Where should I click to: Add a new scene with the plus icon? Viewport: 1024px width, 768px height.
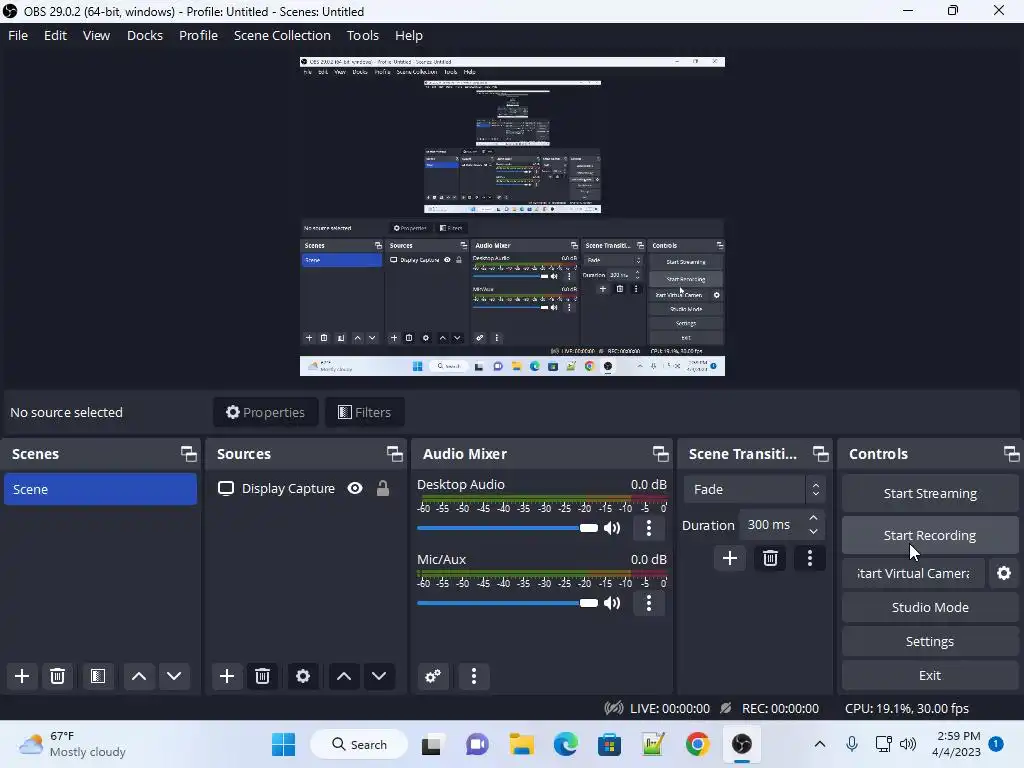tap(22, 676)
